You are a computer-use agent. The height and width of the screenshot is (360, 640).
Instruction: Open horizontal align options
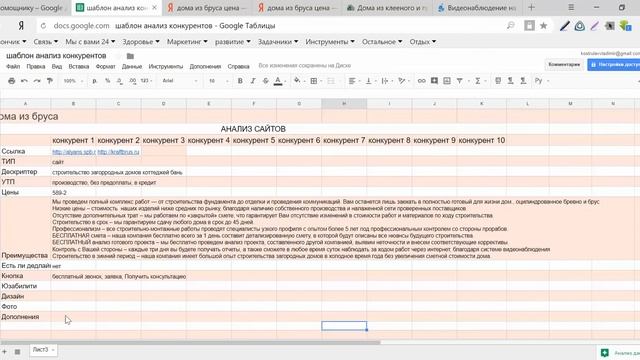(352, 81)
